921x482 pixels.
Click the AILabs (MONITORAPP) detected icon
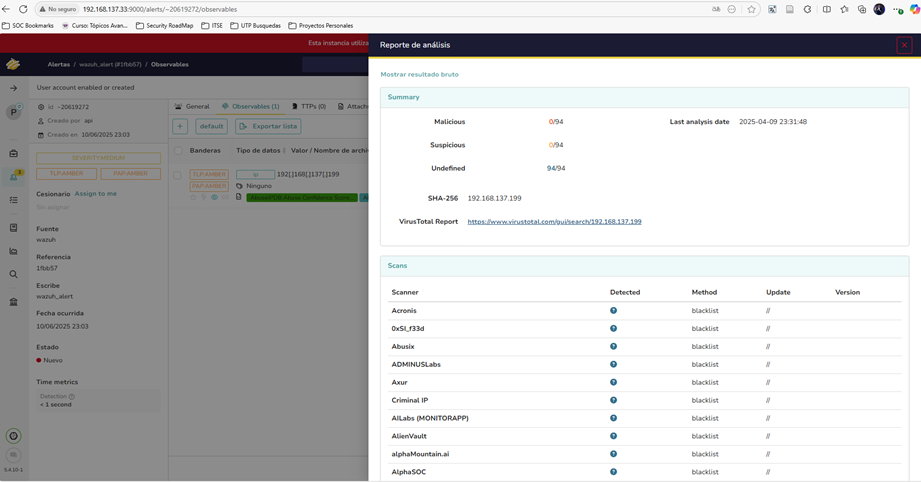pyautogui.click(x=613, y=418)
